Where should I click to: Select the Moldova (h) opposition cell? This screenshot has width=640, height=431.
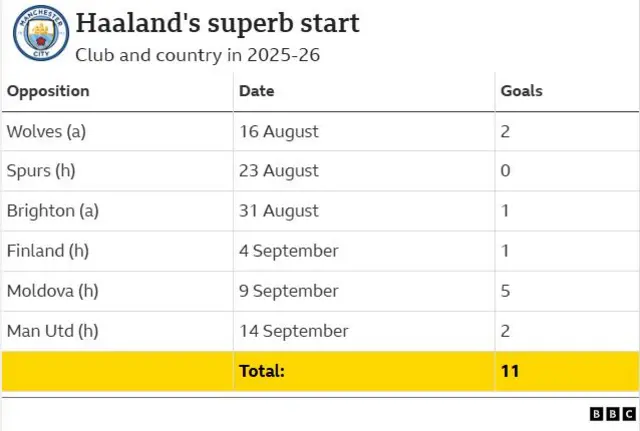52,291
